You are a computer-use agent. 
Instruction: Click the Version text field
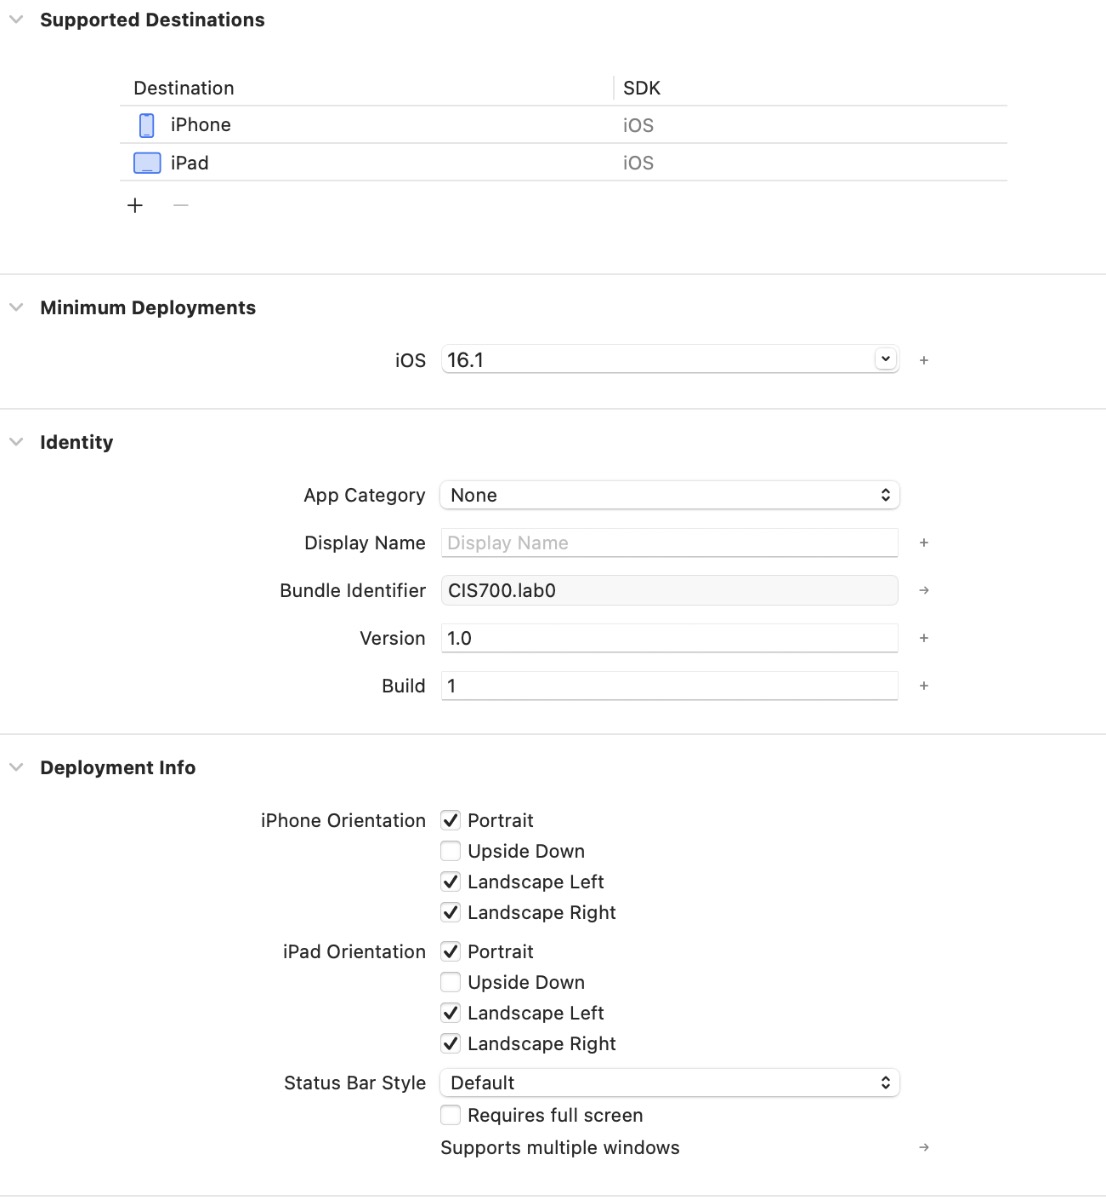(669, 638)
